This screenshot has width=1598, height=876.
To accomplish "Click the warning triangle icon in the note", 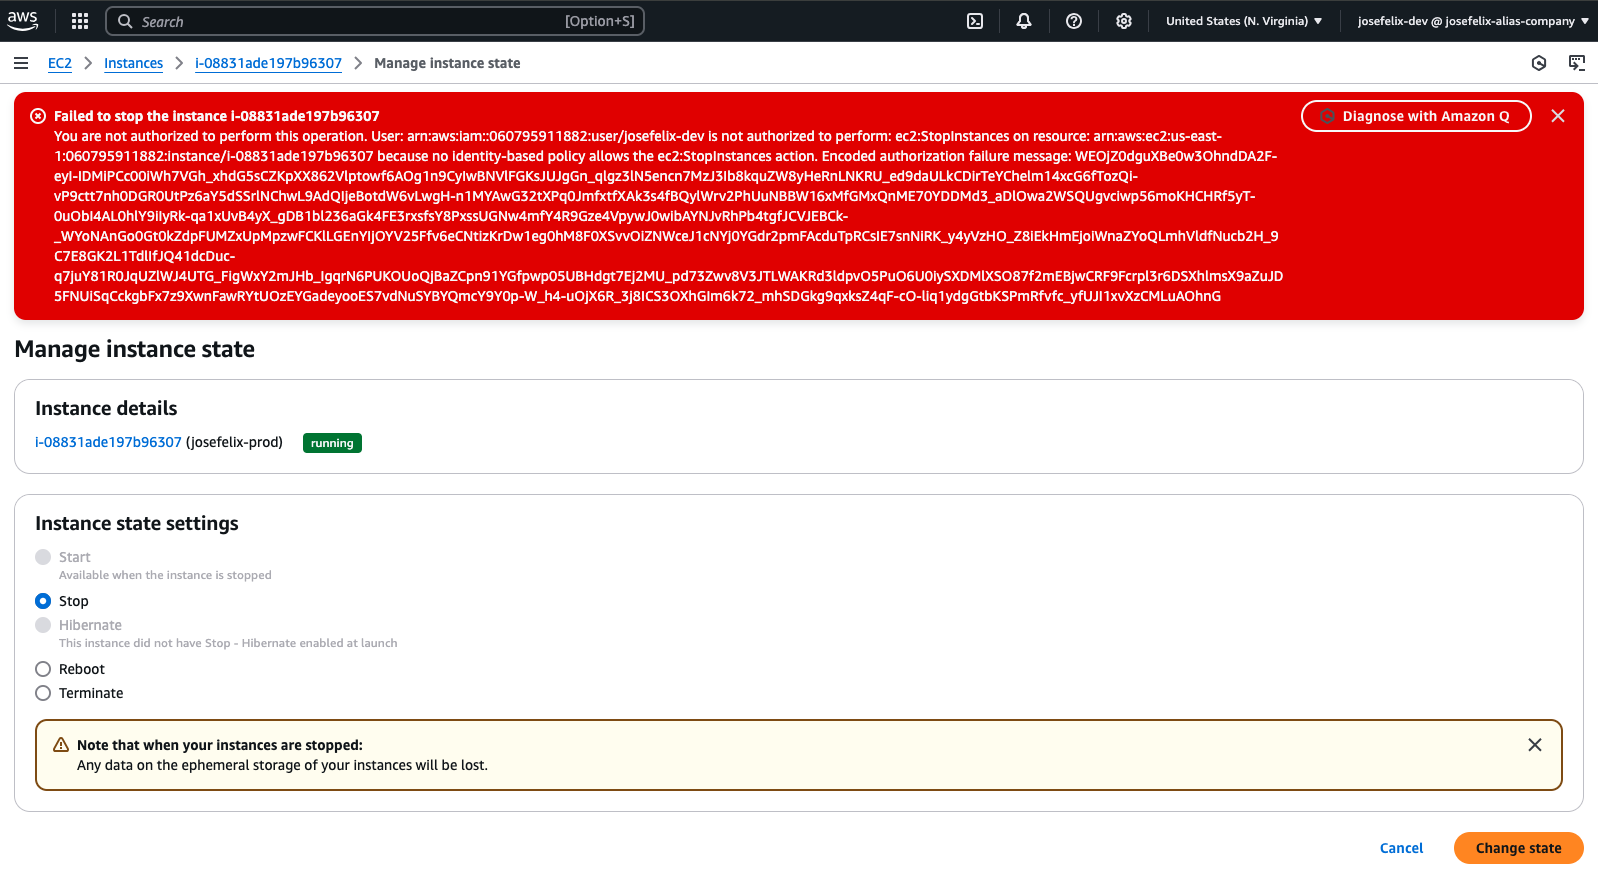I will (61, 745).
